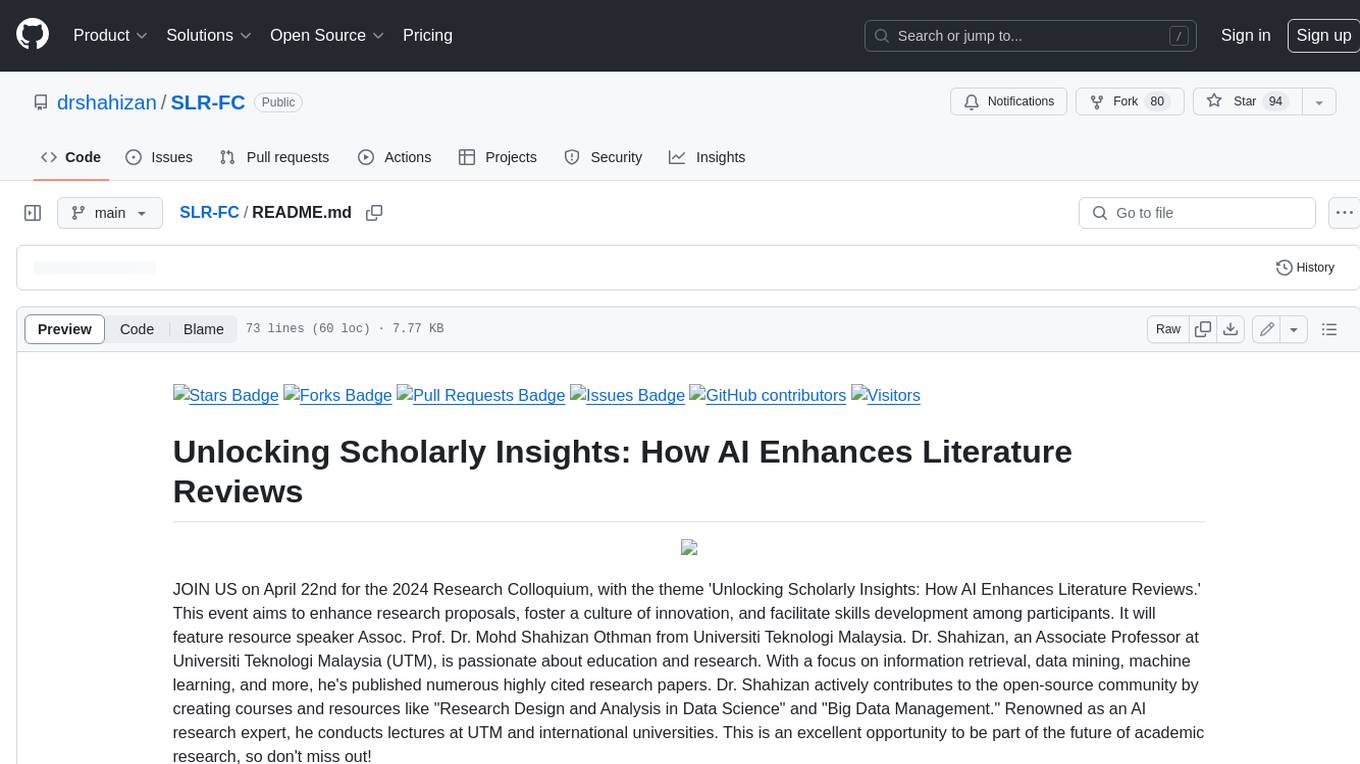The width and height of the screenshot is (1360, 764).
Task: Expand the file tree side panel
Action: [32, 213]
